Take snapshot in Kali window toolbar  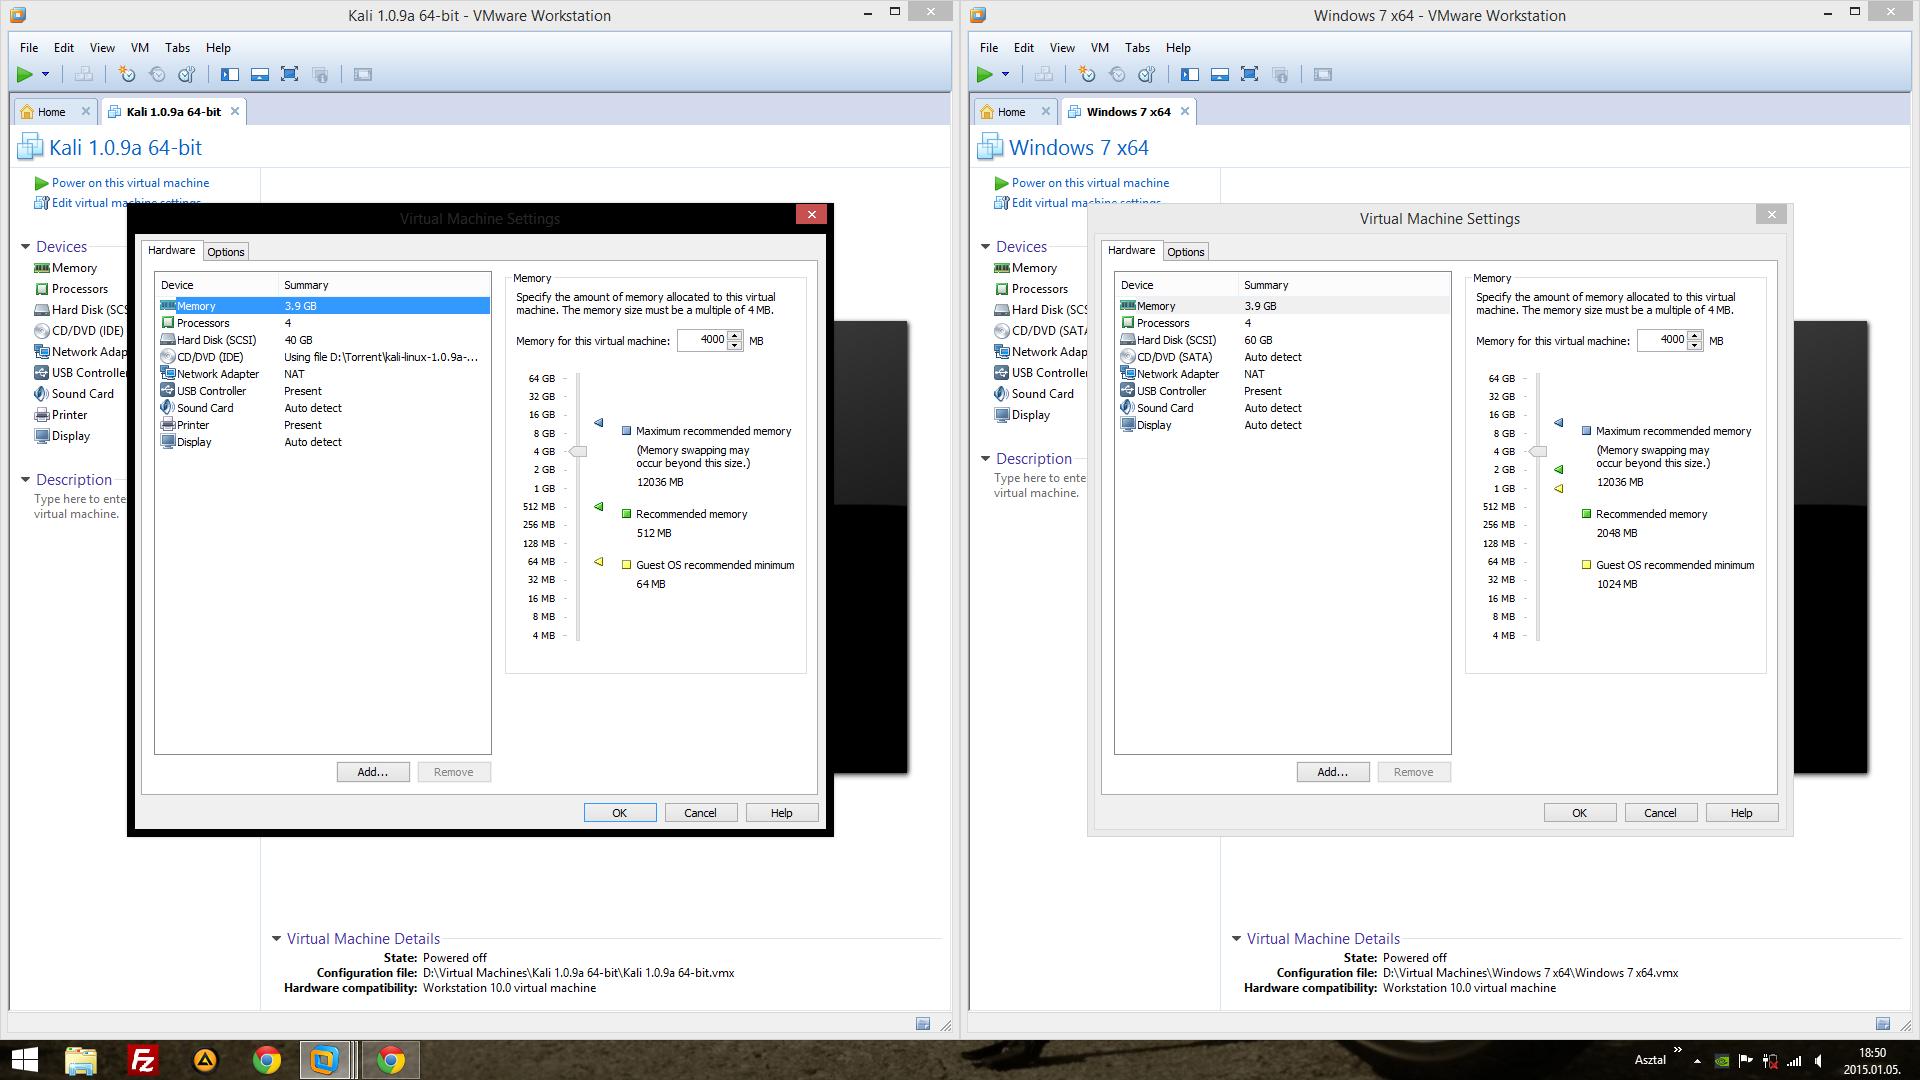[x=126, y=74]
